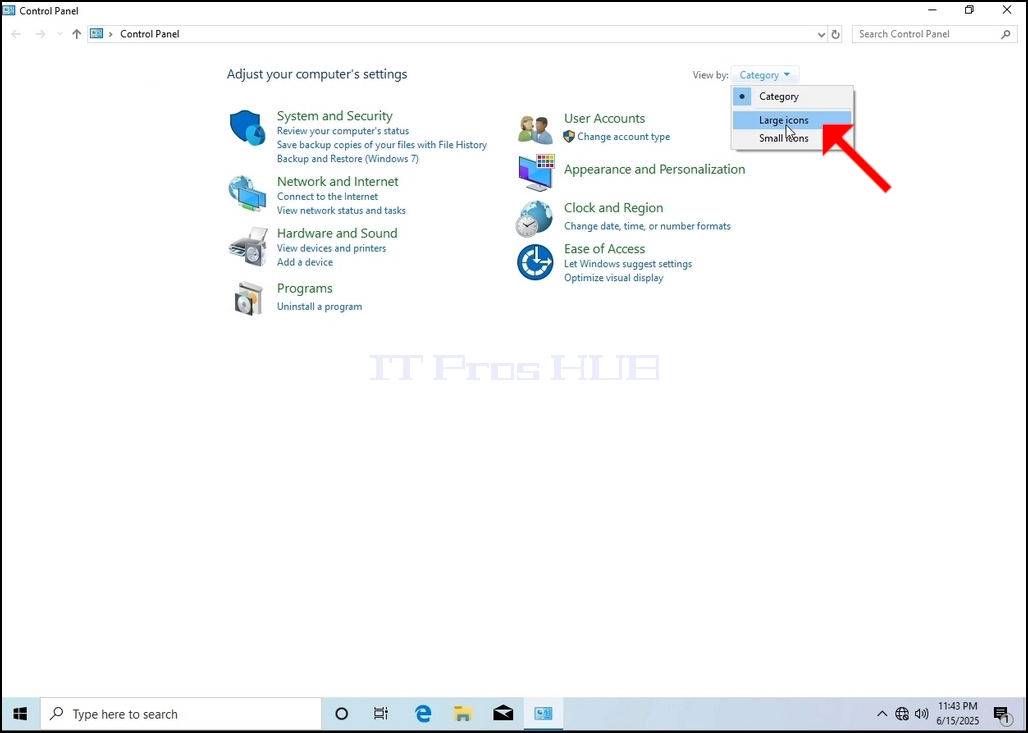
Task: Open the recent locations dropdown arrow
Action: 60,34
